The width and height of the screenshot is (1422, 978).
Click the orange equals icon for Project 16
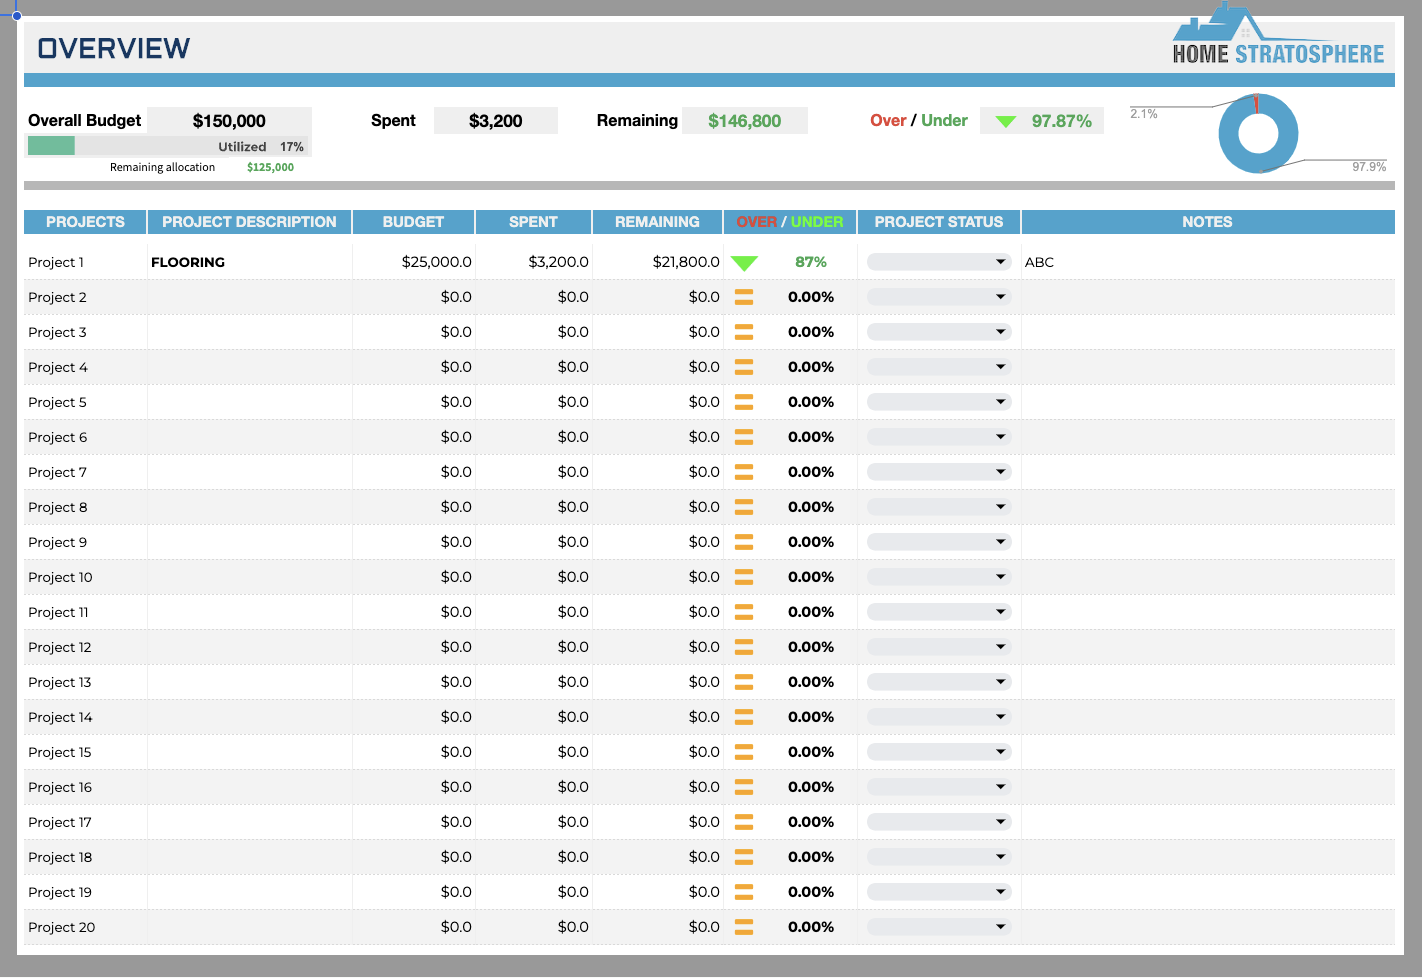(x=744, y=787)
